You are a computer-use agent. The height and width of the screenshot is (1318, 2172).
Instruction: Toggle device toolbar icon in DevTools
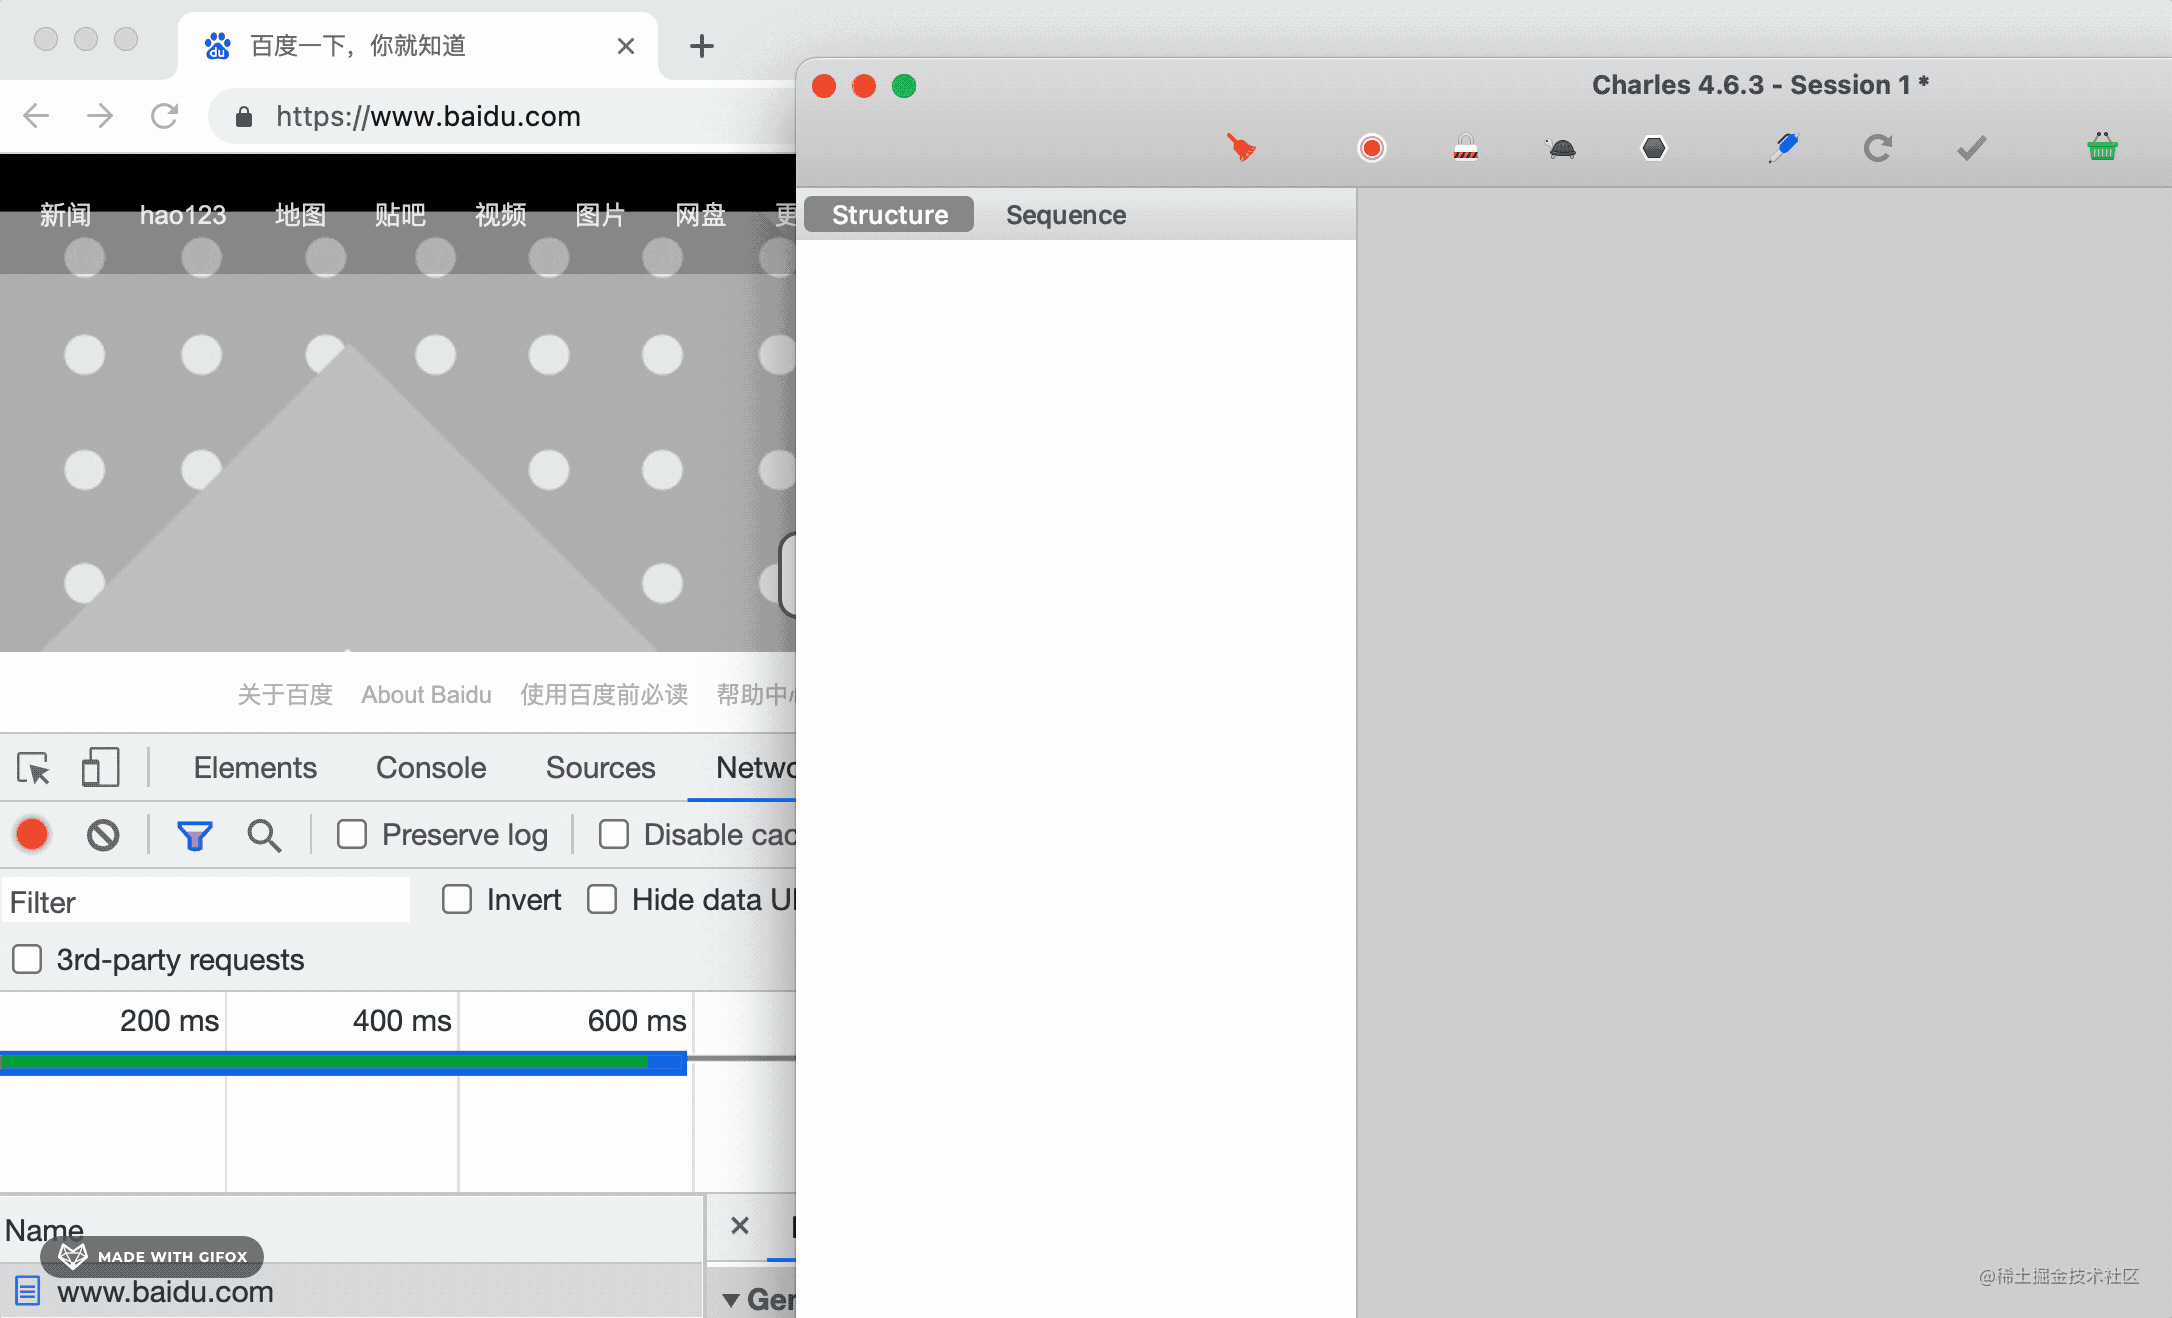point(100,768)
